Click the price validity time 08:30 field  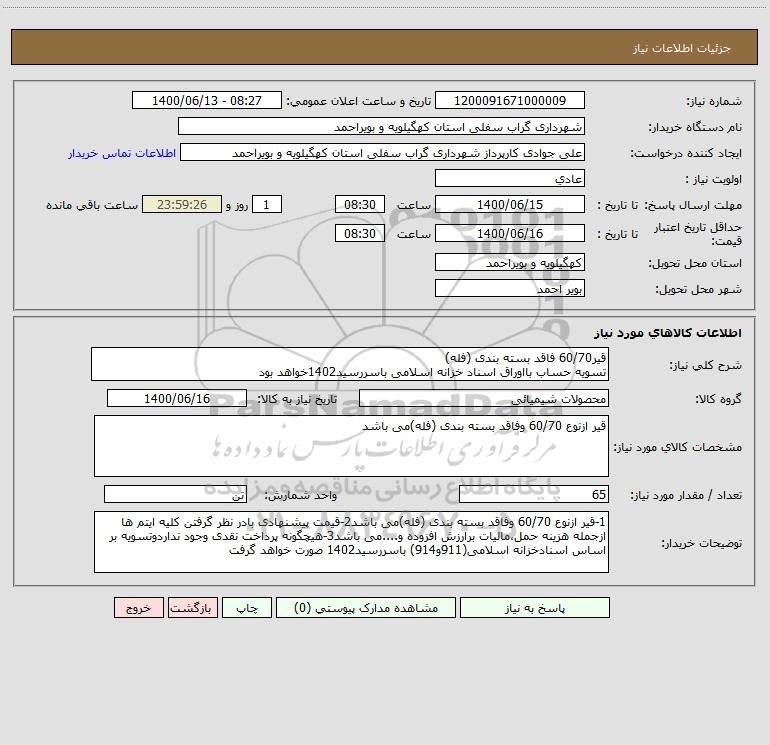[x=359, y=233]
